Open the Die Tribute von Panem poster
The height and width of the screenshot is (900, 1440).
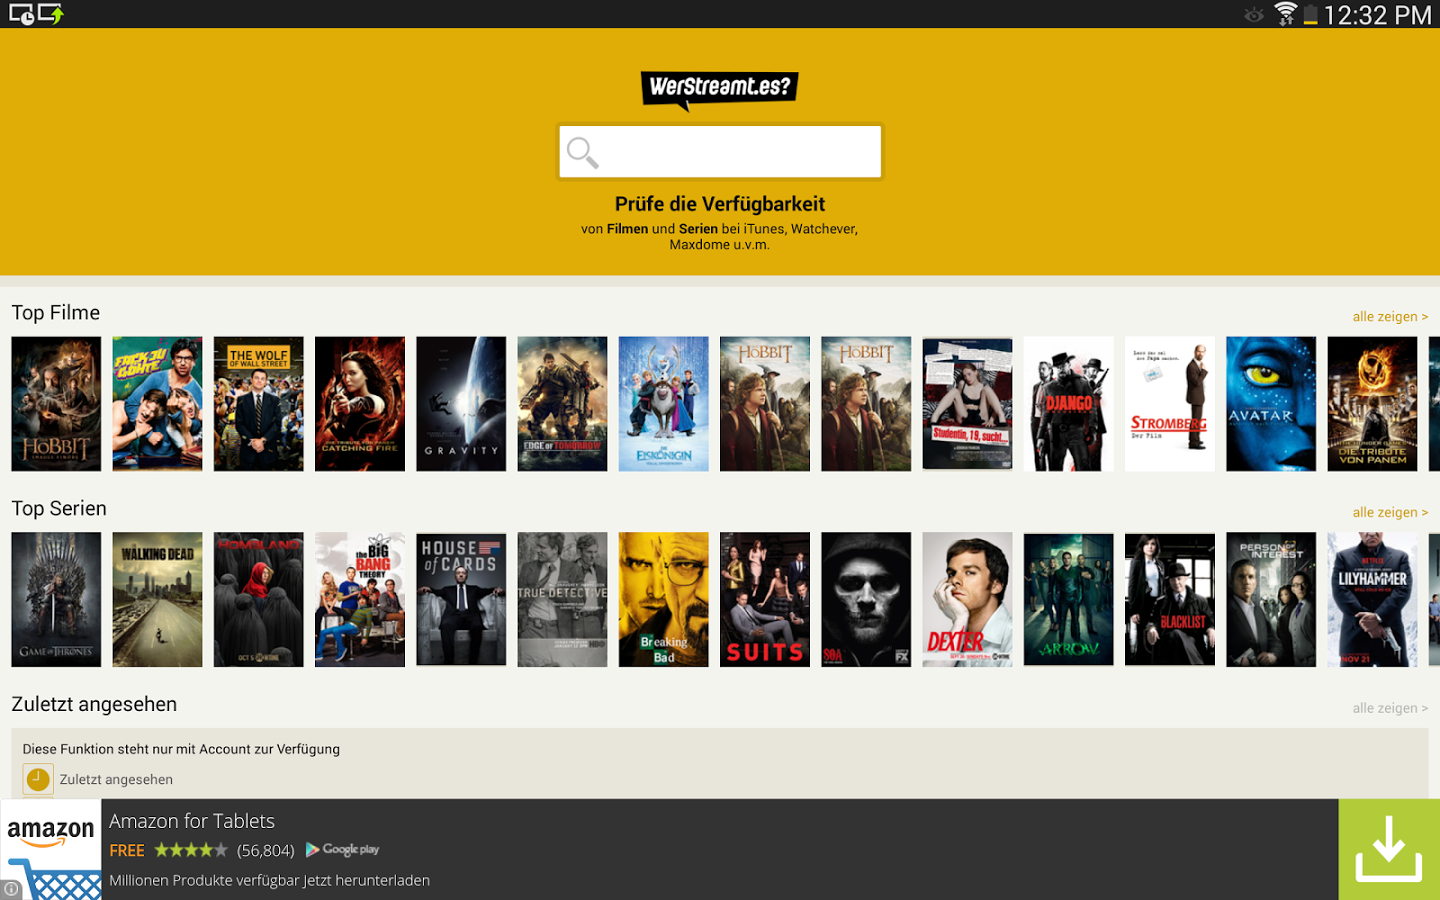[x=1372, y=404]
